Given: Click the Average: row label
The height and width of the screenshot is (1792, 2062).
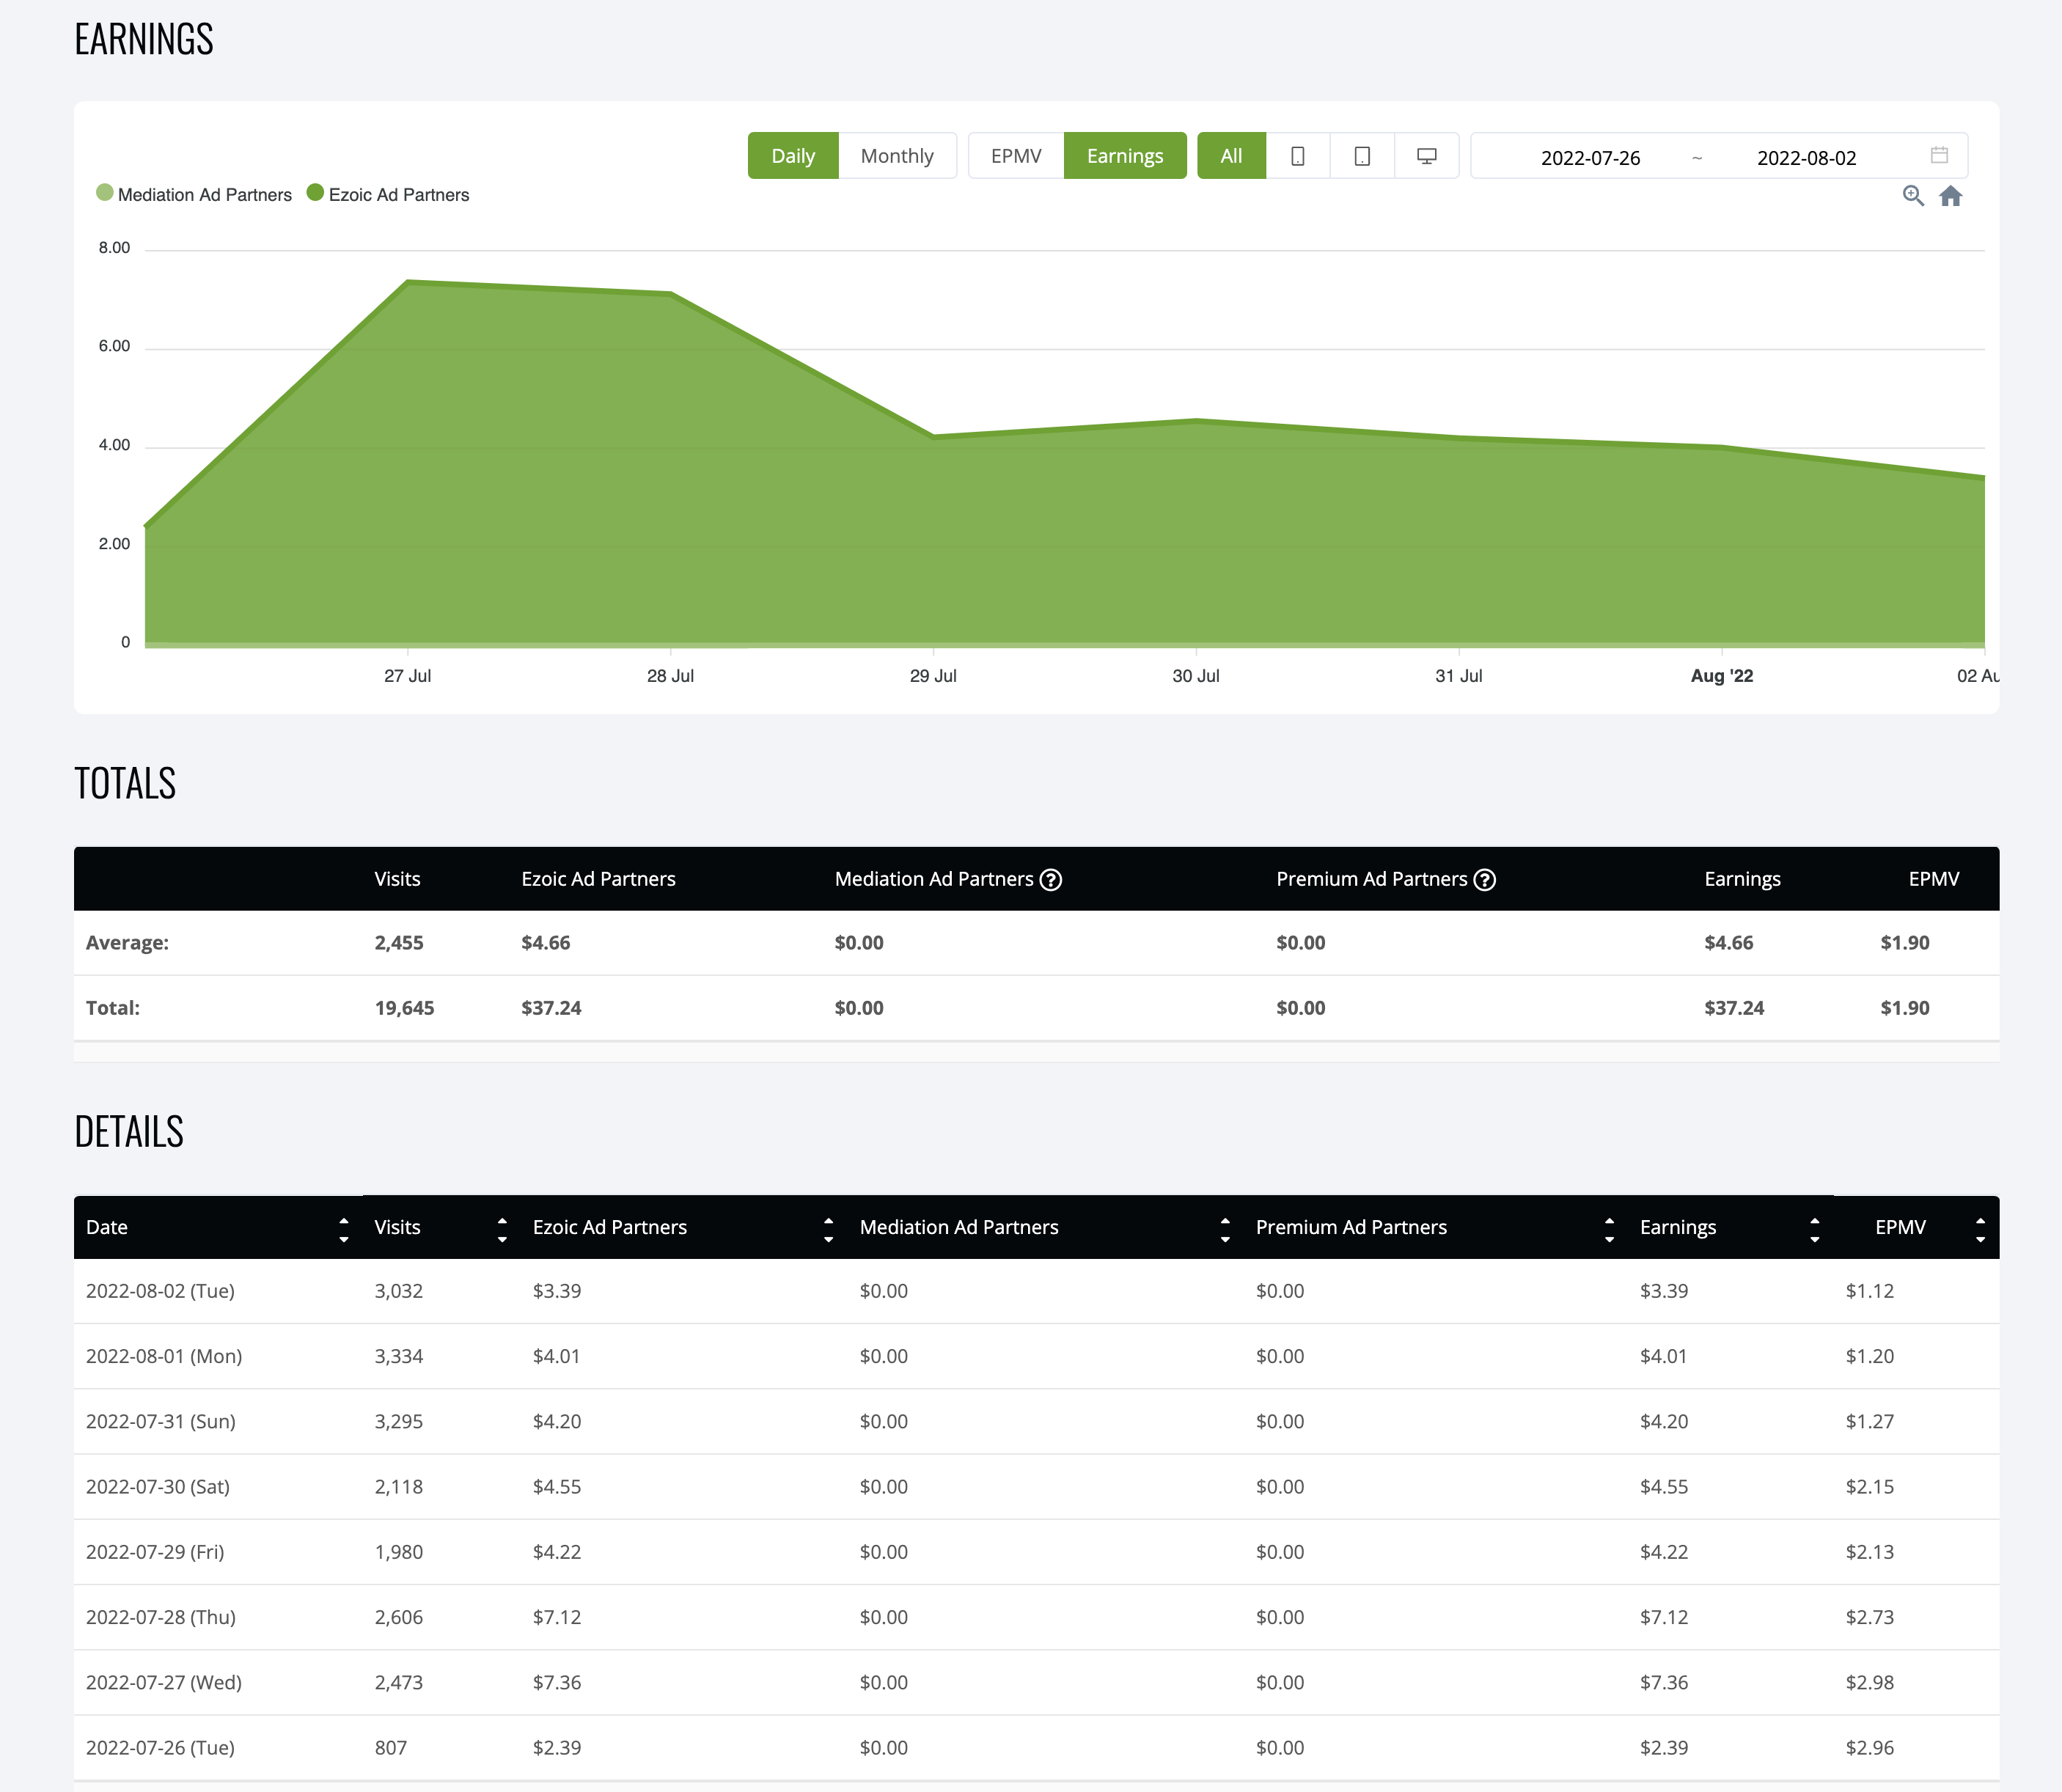Looking at the screenshot, I should coord(127,943).
